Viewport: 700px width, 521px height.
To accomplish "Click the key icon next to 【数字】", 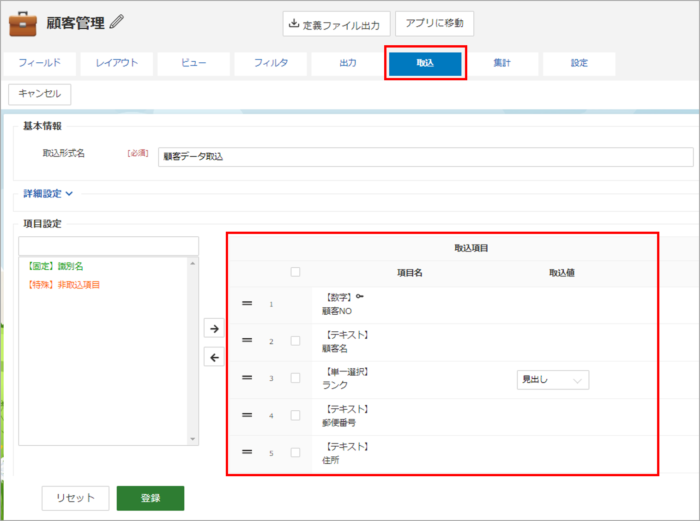I will coord(360,296).
